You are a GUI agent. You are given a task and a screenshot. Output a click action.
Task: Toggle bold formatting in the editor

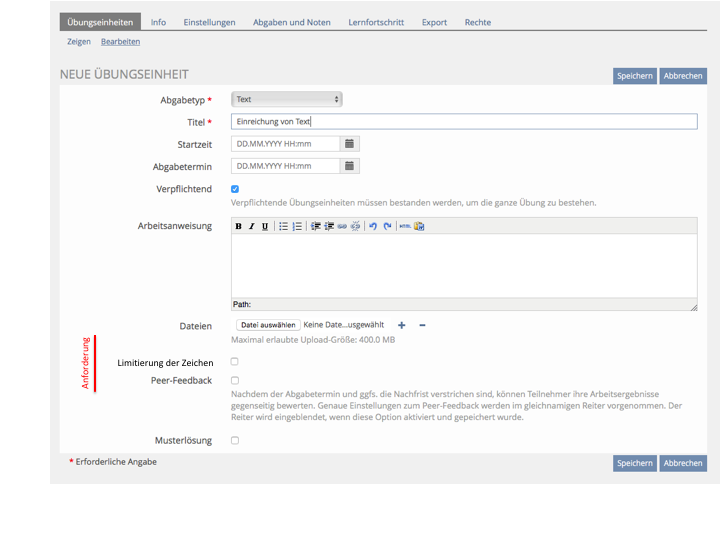[x=239, y=226]
